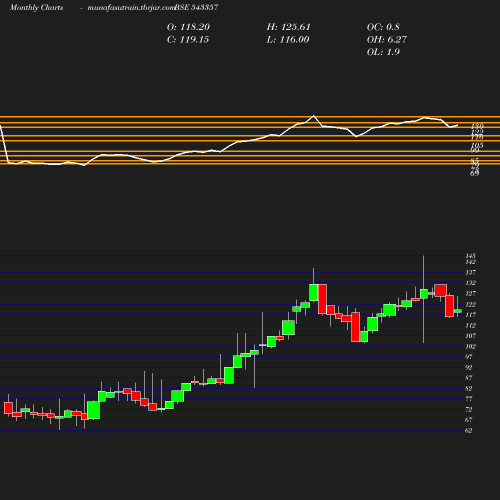Select the low value "L: 116.00"

[288, 40]
